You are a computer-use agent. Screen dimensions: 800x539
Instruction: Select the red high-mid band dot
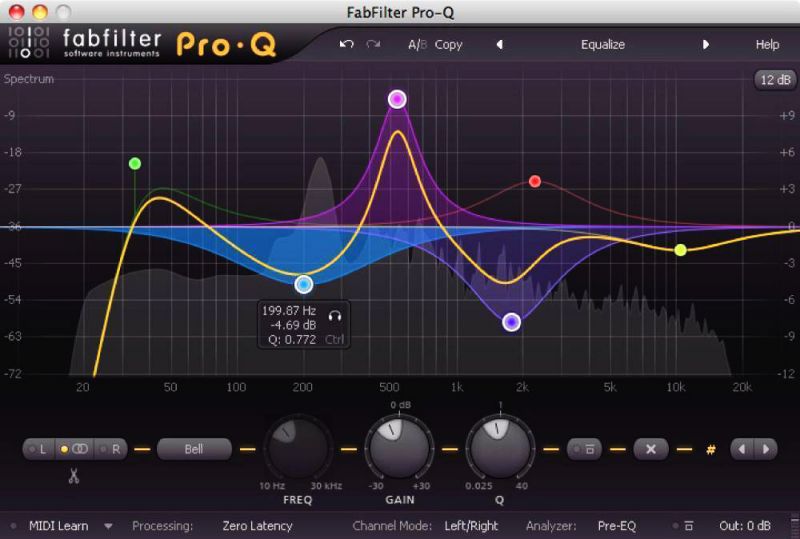[535, 181]
